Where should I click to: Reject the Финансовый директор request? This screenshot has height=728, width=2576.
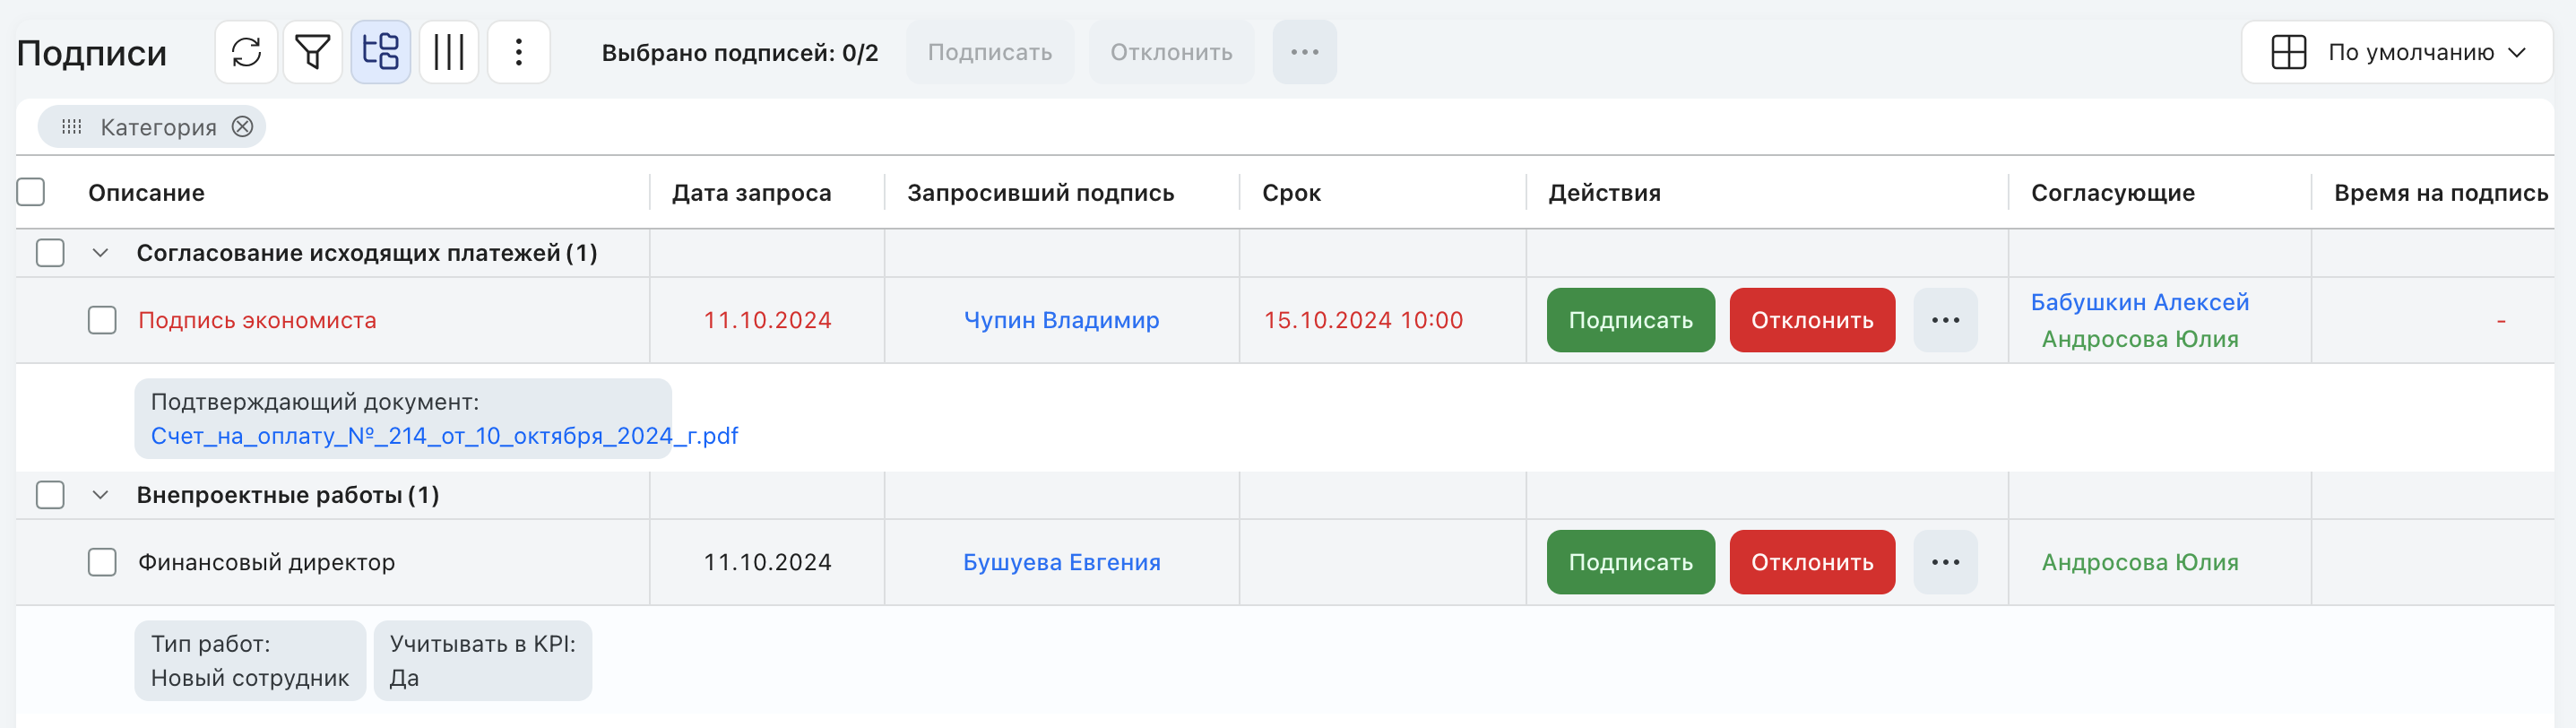click(x=1812, y=562)
